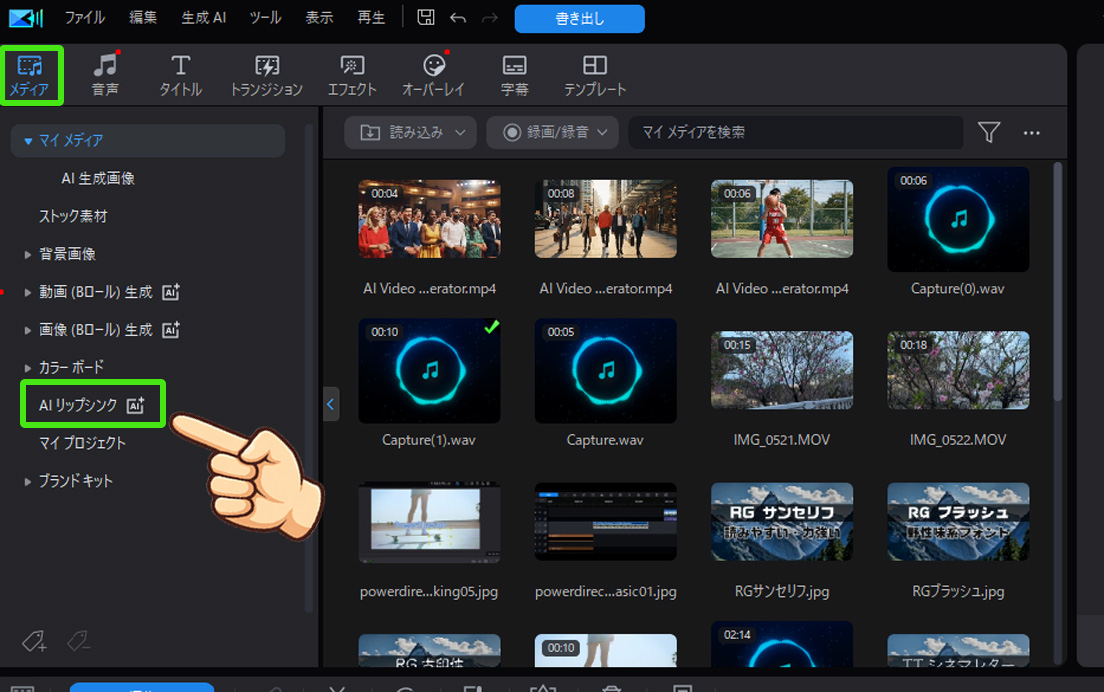Open the Title (タイトル) room
1104x692 pixels.
[x=180, y=76]
